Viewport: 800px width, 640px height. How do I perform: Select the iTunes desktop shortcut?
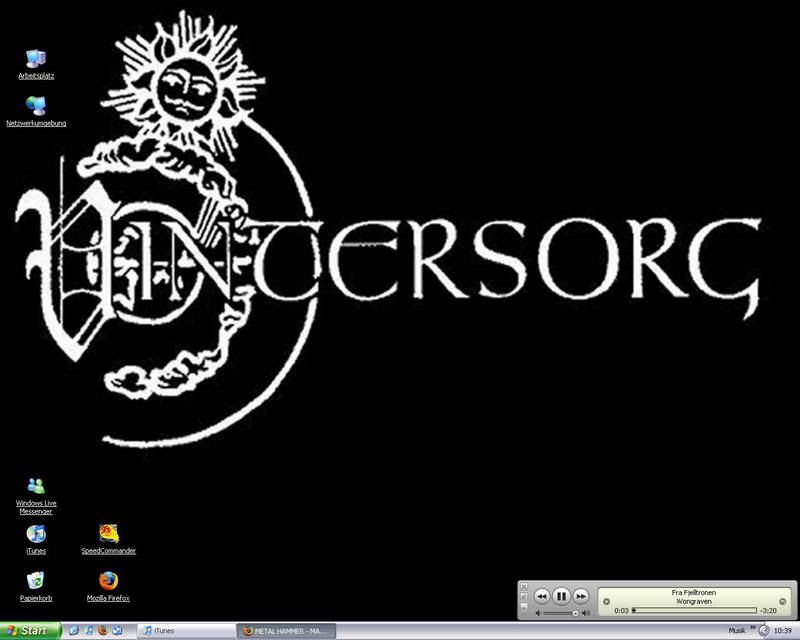[36, 539]
